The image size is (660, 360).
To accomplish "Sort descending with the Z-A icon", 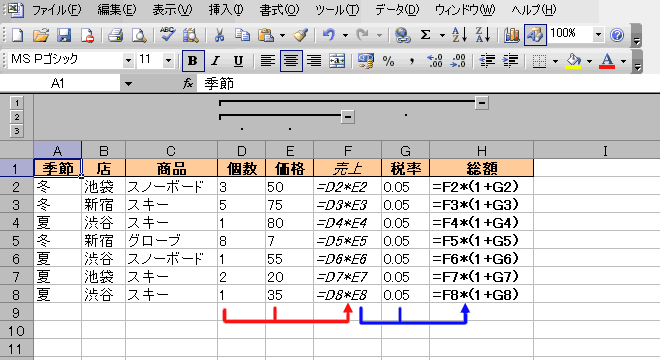I will pos(482,35).
